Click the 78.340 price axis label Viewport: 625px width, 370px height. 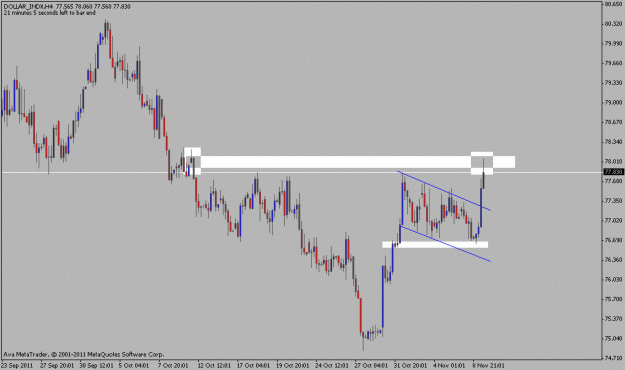click(x=614, y=142)
